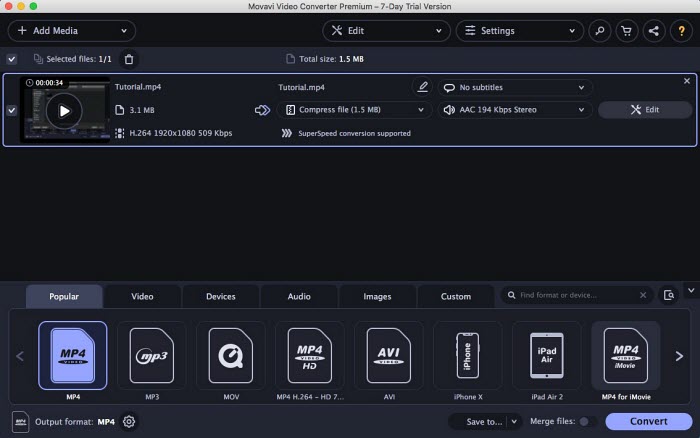700x438 pixels.
Task: Click the convert arrow icon in file row
Action: (x=262, y=110)
